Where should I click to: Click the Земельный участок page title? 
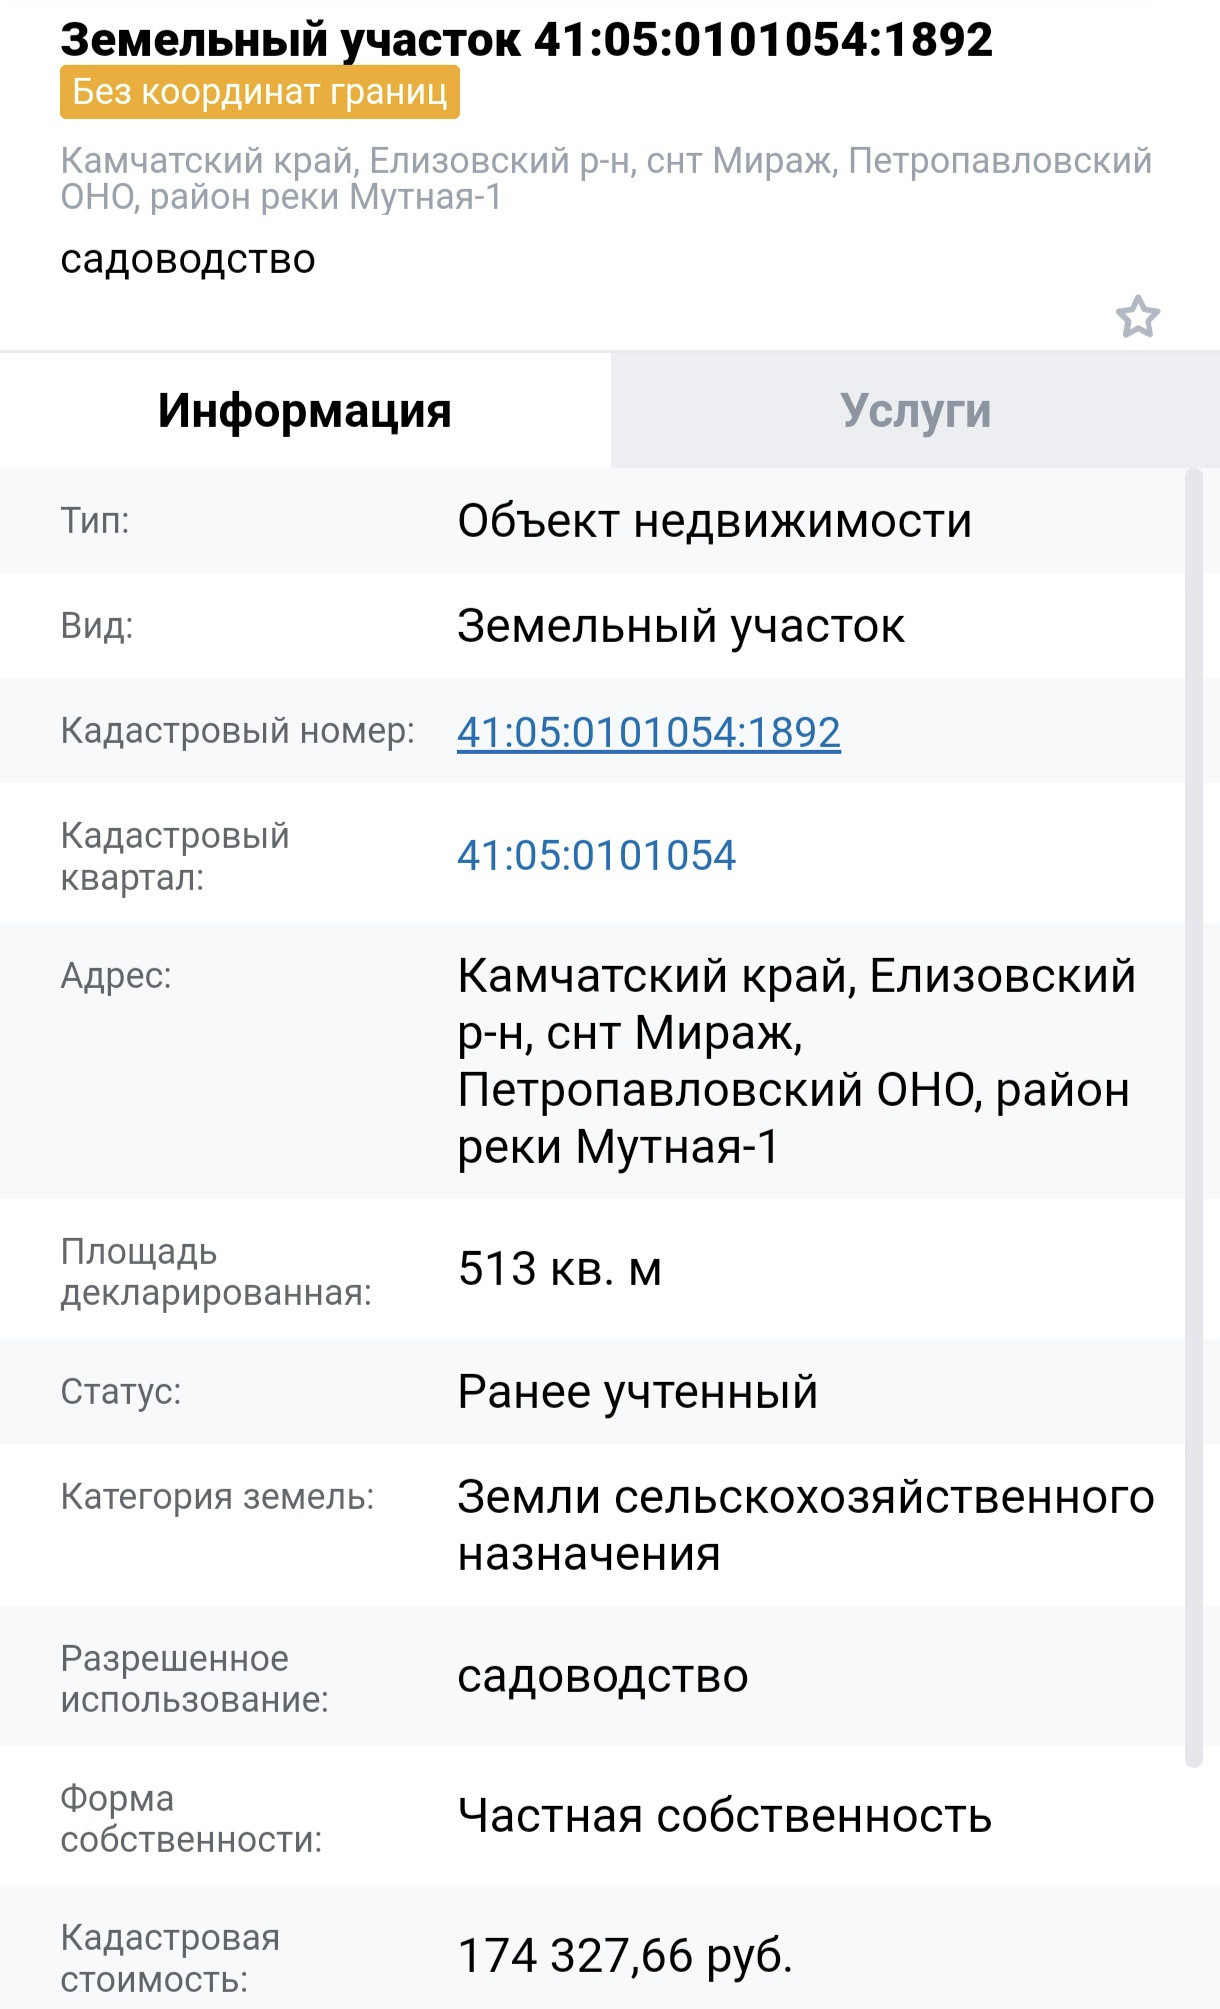point(526,40)
